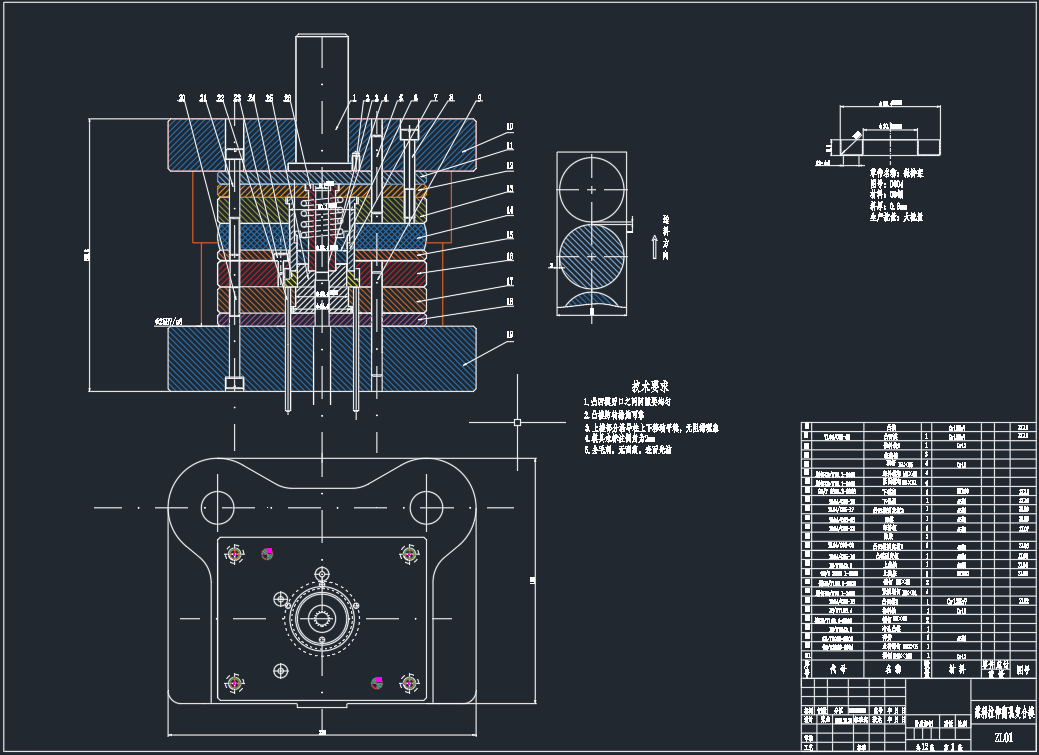Select the lower die shoe blue hatched block
The height and width of the screenshot is (755, 1039).
[x=322, y=359]
